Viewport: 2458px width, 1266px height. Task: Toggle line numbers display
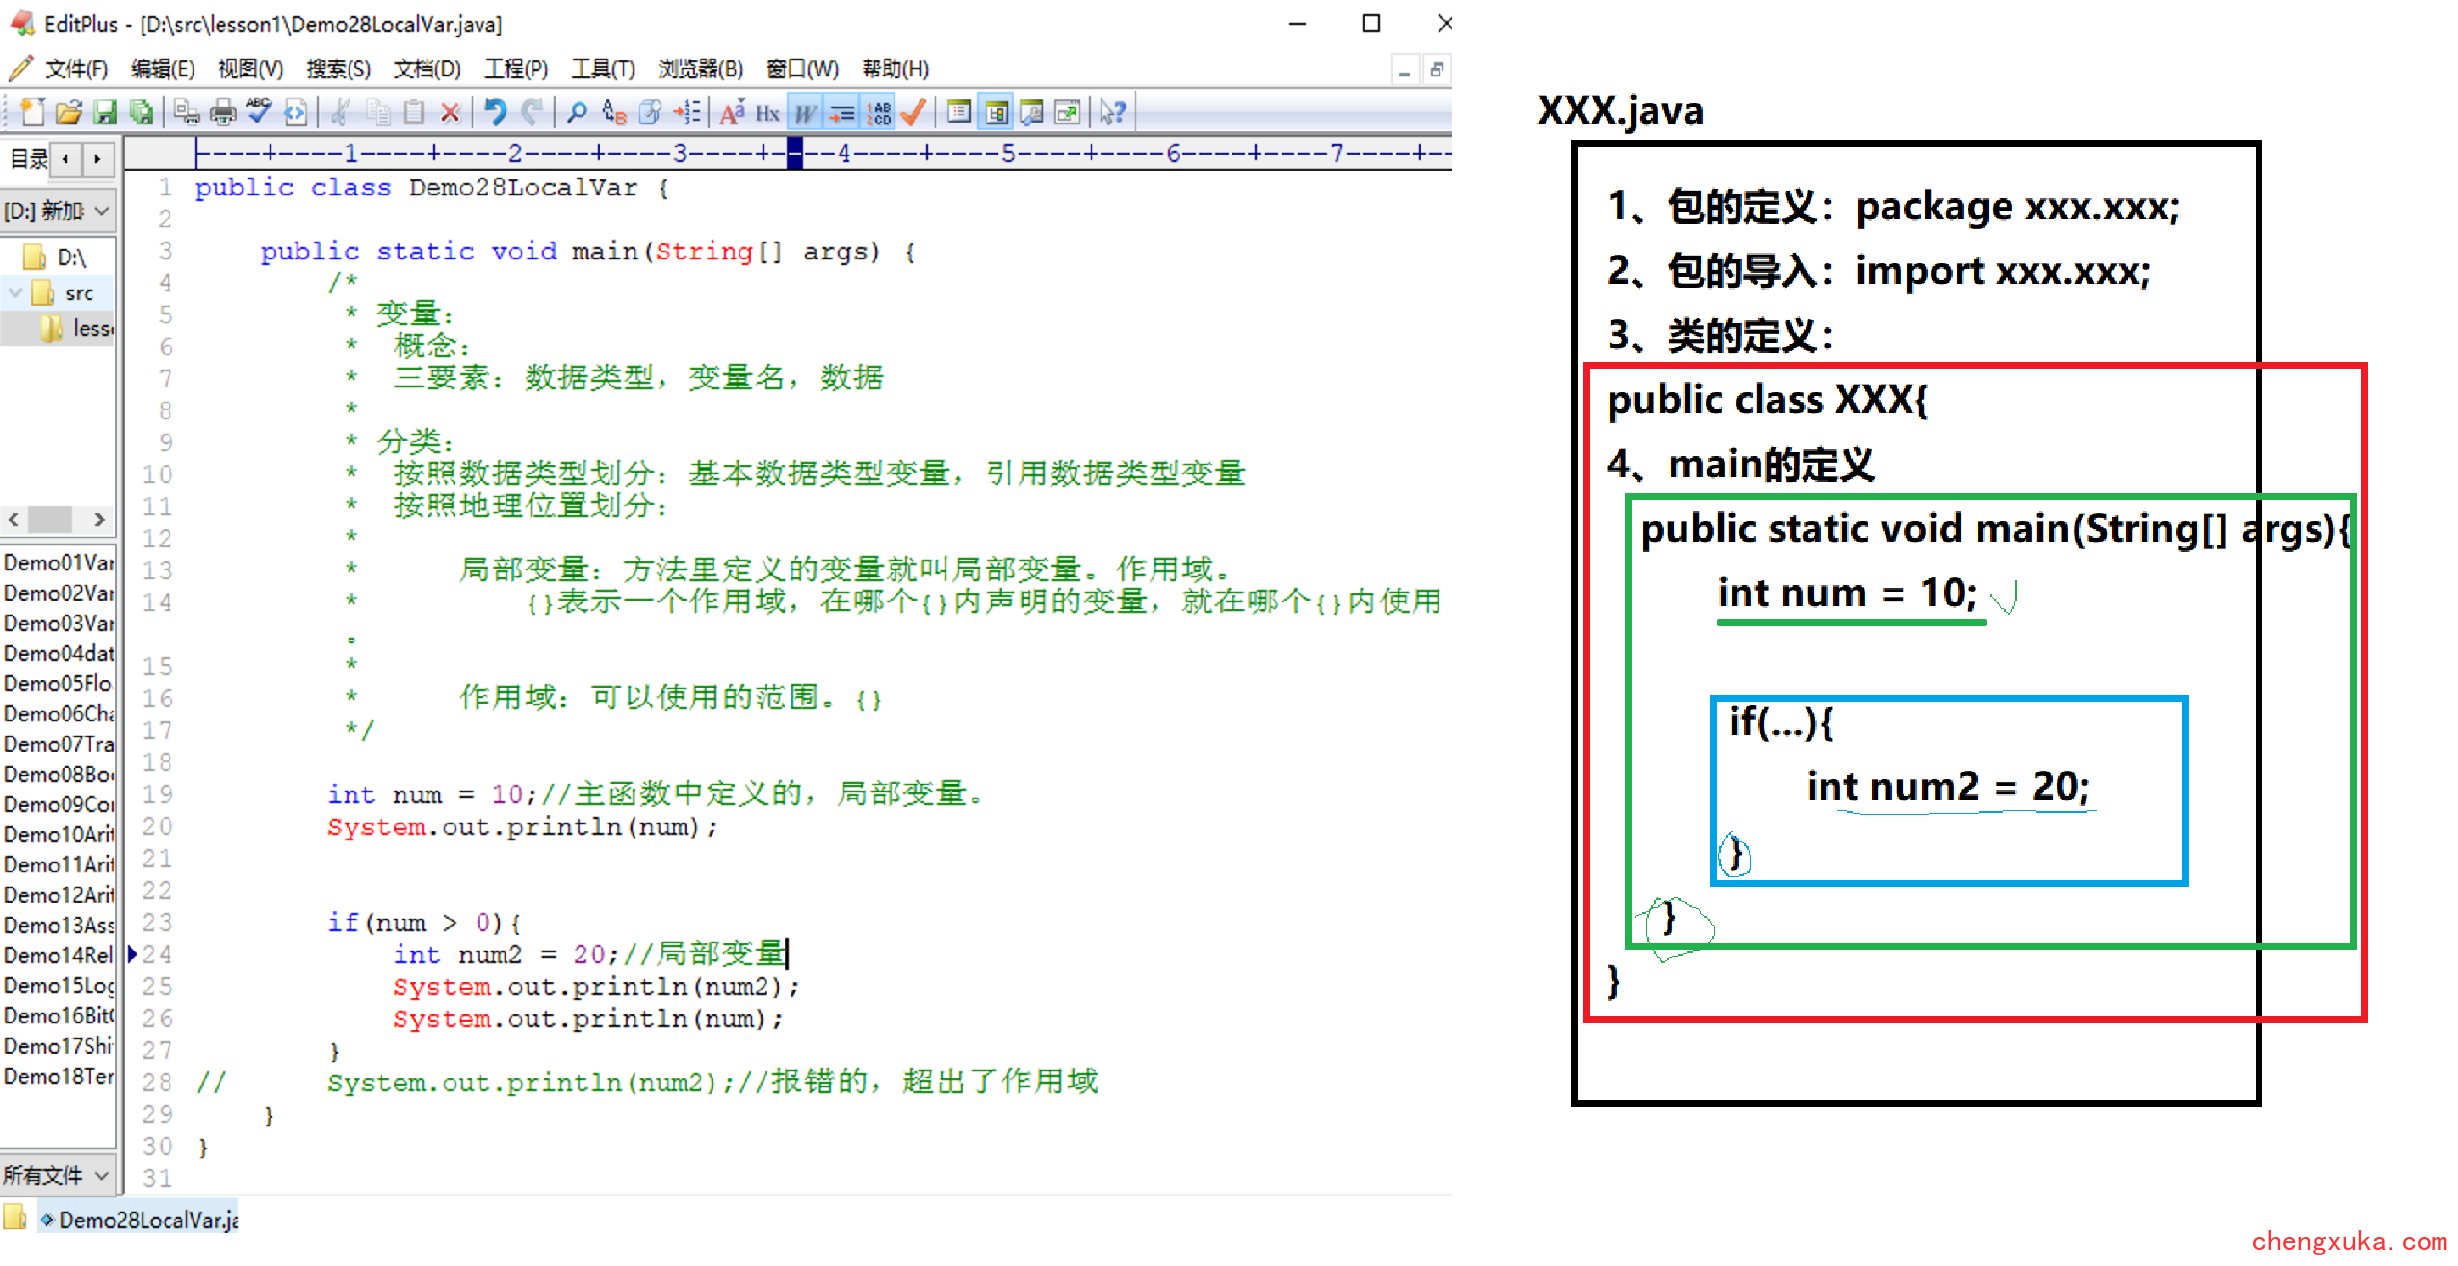pyautogui.click(x=879, y=112)
